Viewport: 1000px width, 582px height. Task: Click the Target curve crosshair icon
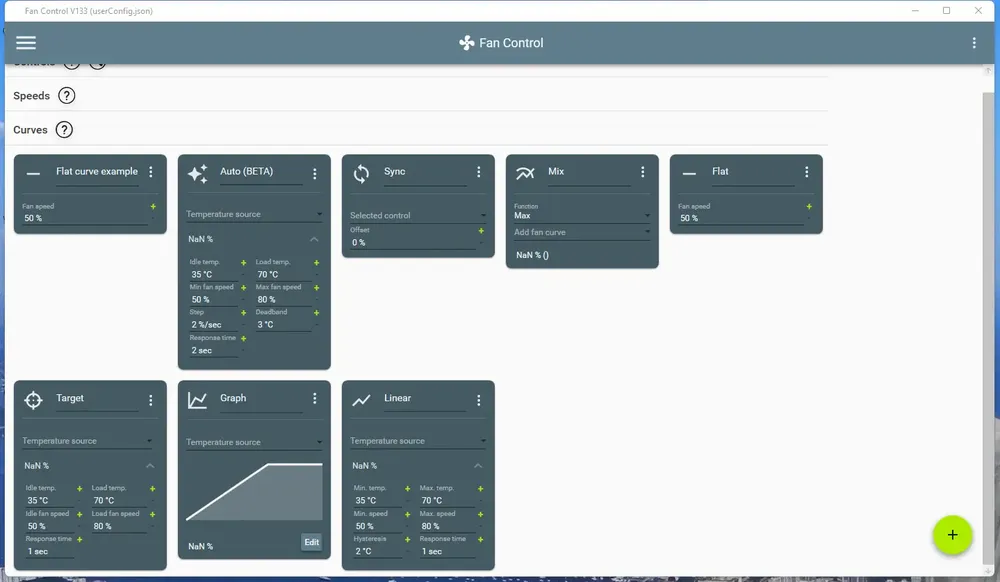click(33, 400)
